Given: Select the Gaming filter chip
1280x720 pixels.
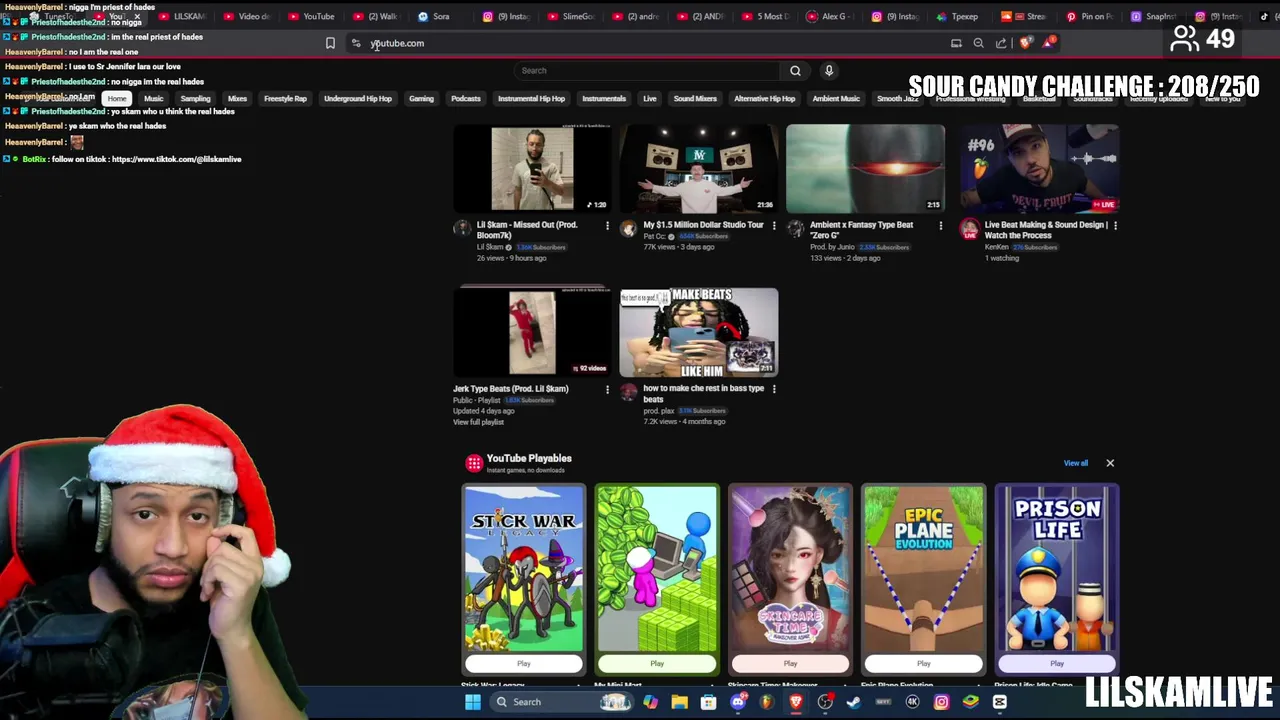Looking at the screenshot, I should [421, 98].
